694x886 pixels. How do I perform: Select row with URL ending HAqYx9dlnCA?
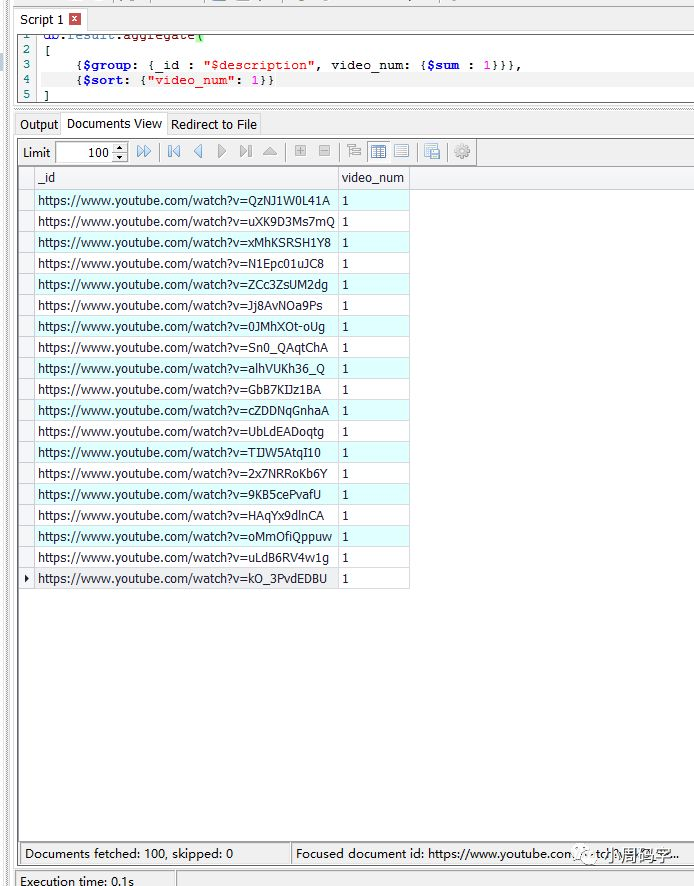tap(186, 515)
